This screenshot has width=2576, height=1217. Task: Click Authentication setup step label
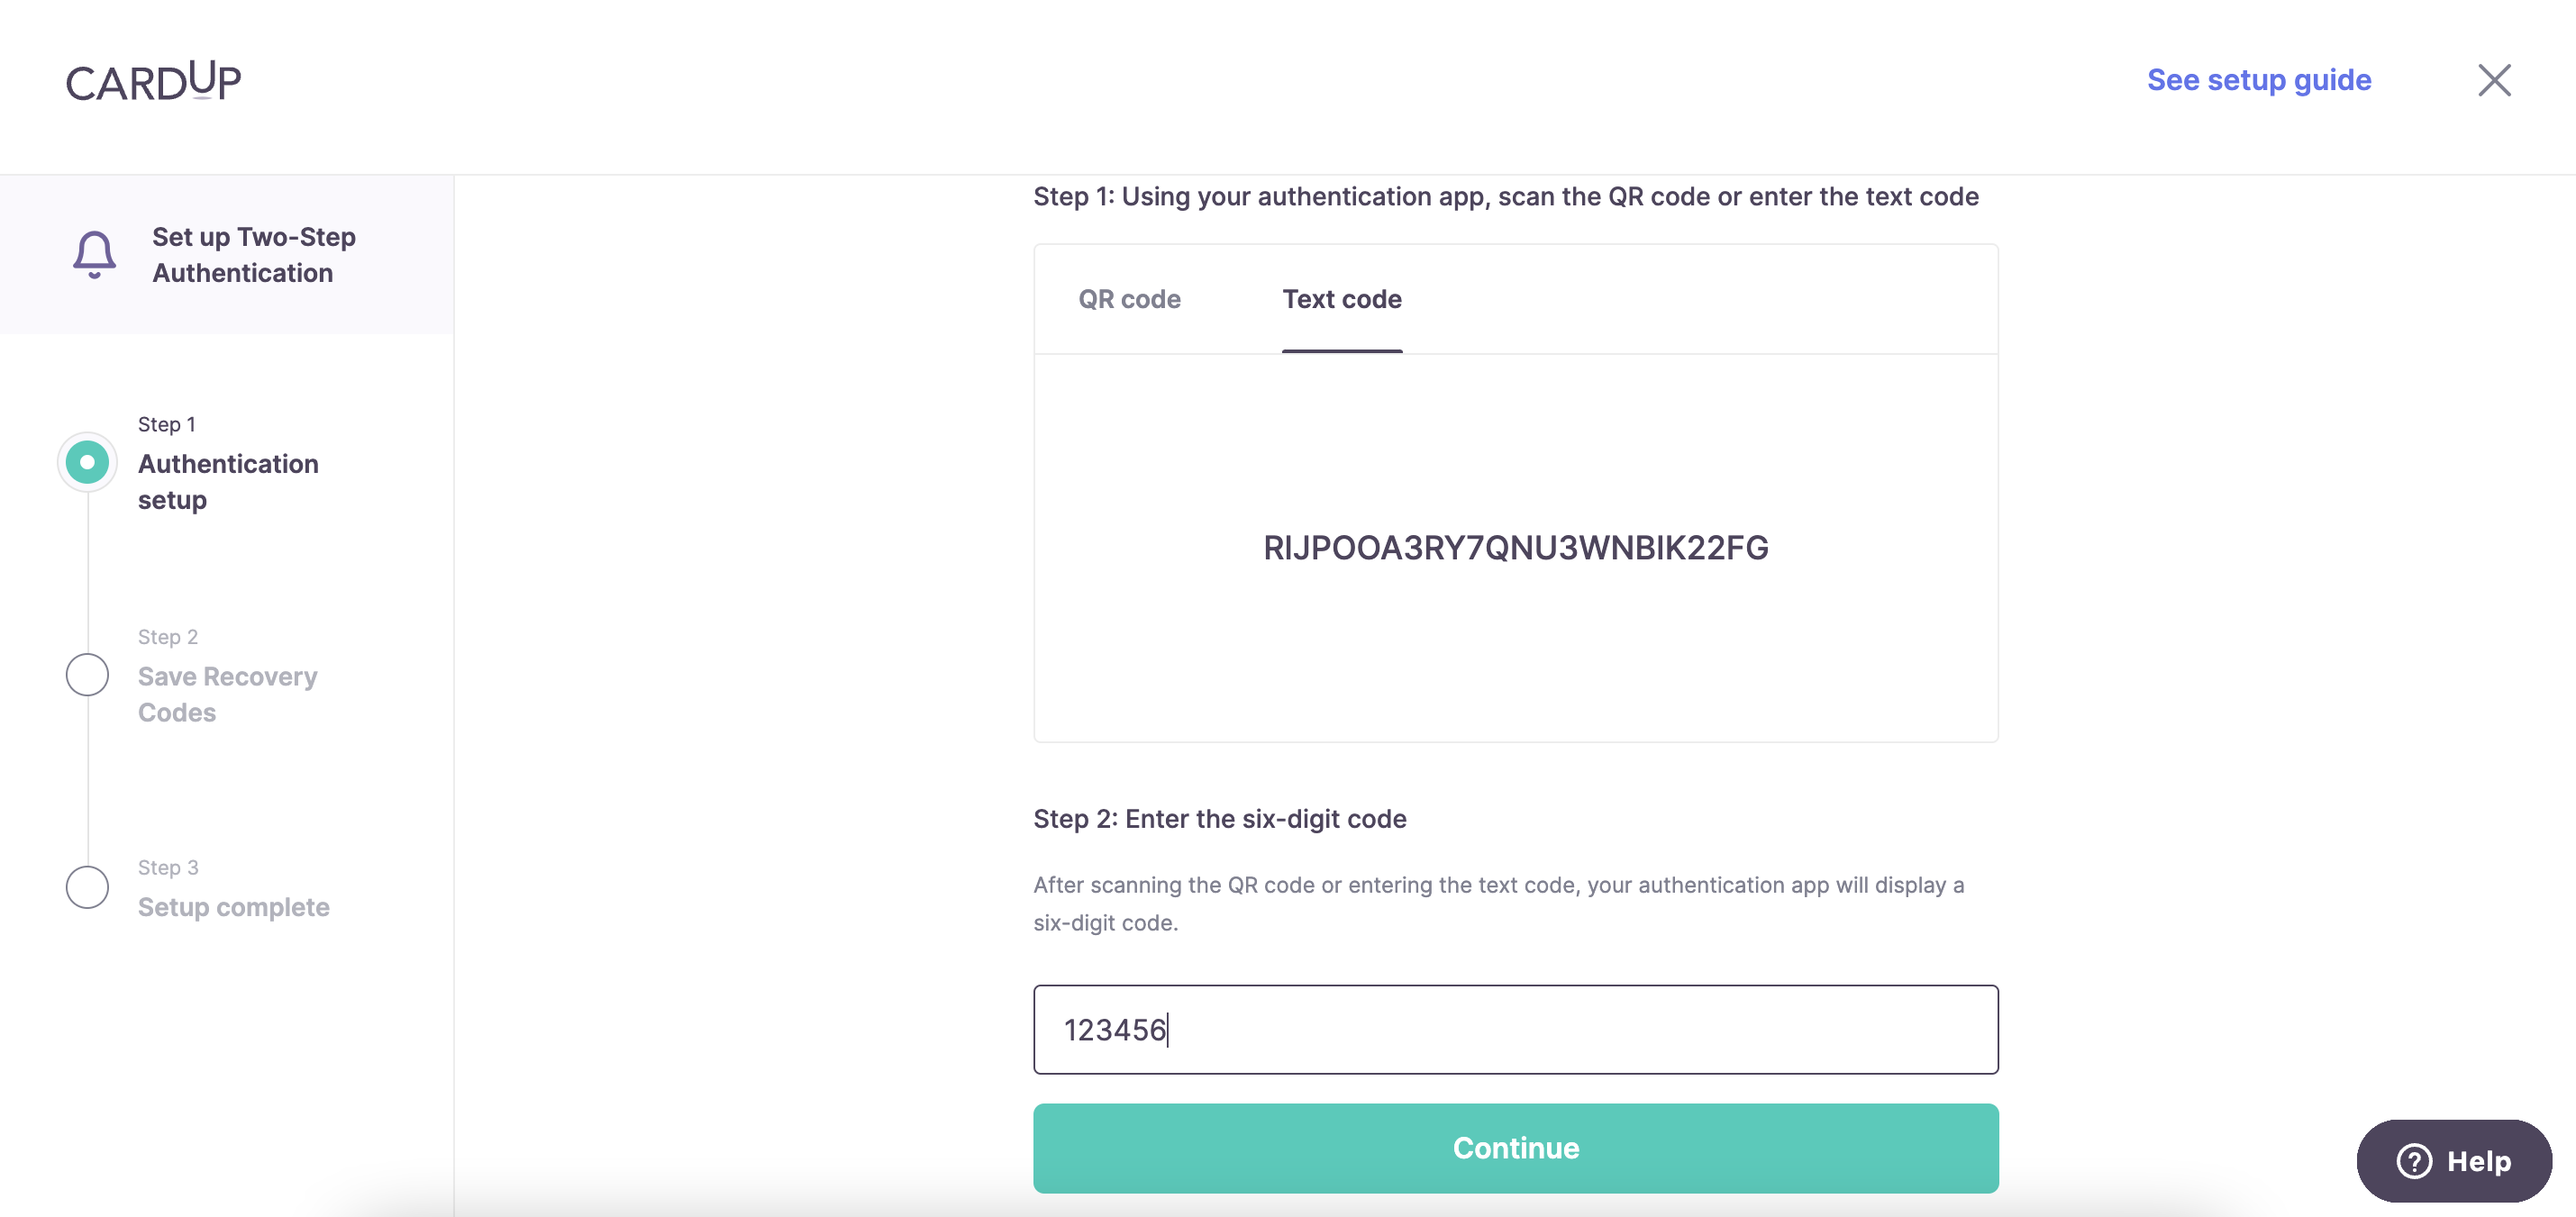pos(228,481)
